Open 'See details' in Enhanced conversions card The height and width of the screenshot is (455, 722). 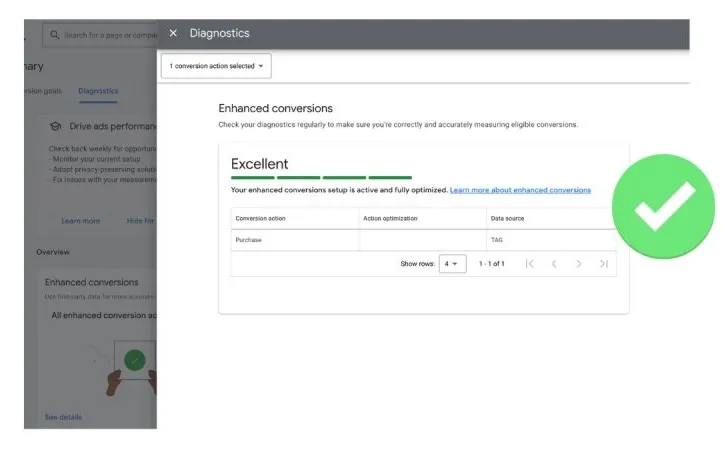[x=63, y=417]
